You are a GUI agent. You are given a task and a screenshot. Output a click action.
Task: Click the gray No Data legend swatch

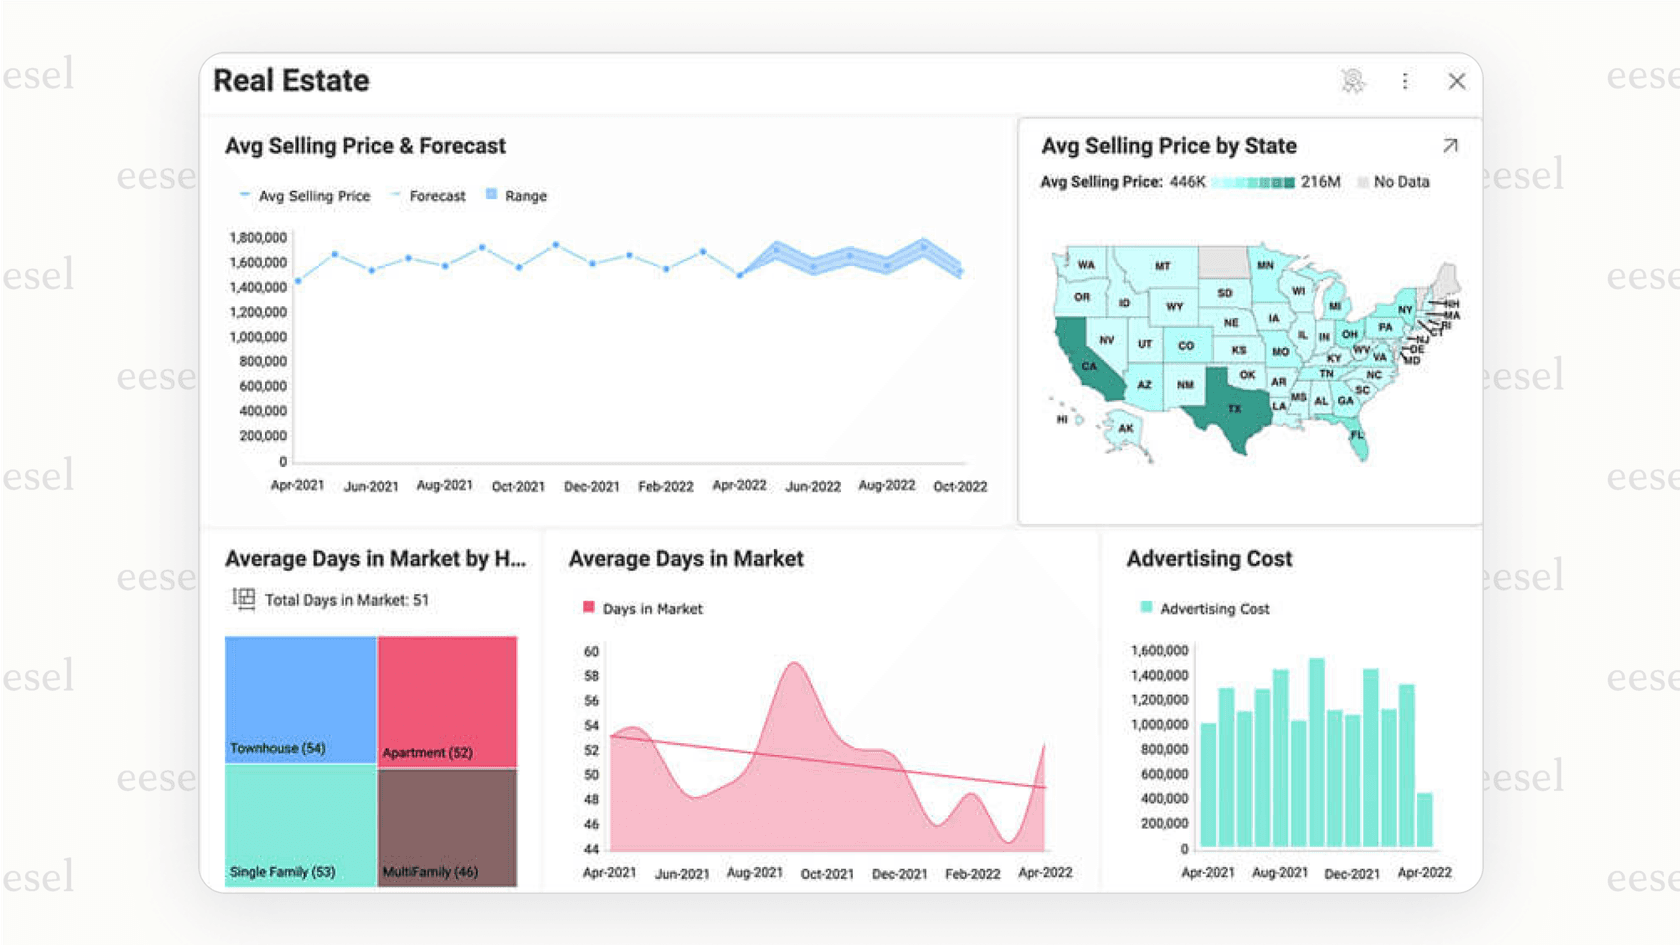[1363, 182]
